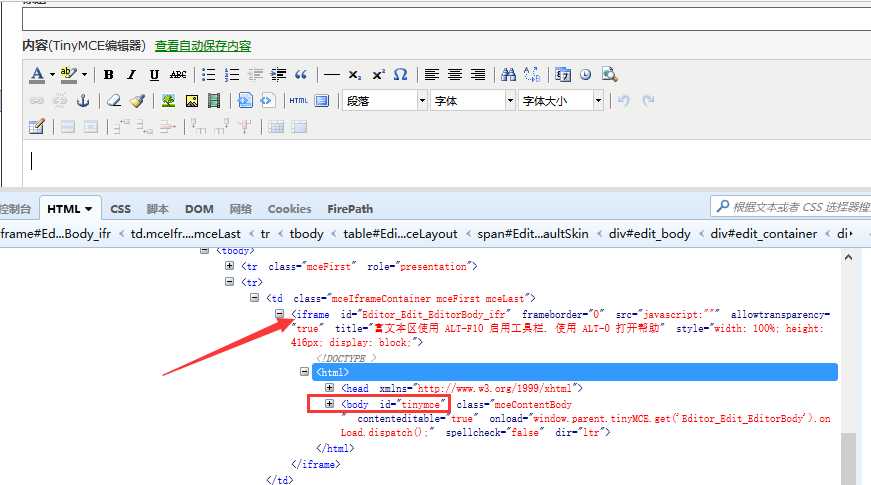Collapse the html node
Screen dimensions: 871x485
304,371
